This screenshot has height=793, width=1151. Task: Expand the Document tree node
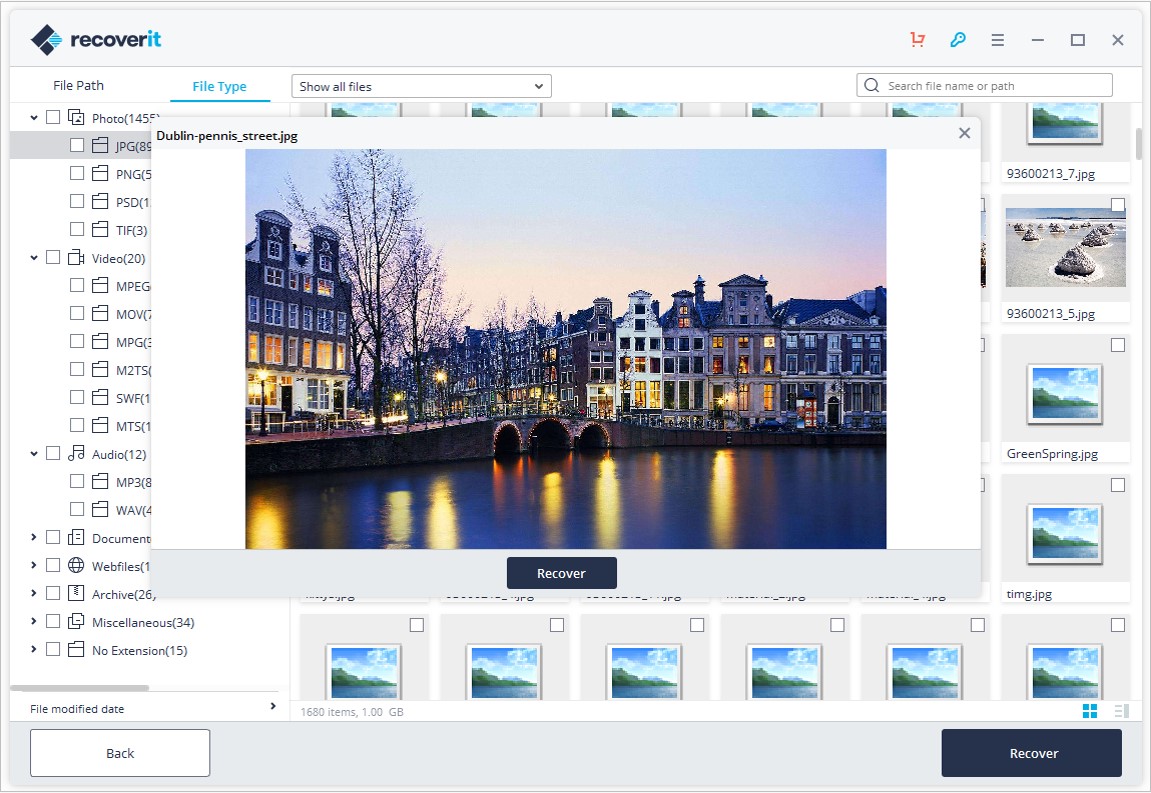(x=34, y=537)
